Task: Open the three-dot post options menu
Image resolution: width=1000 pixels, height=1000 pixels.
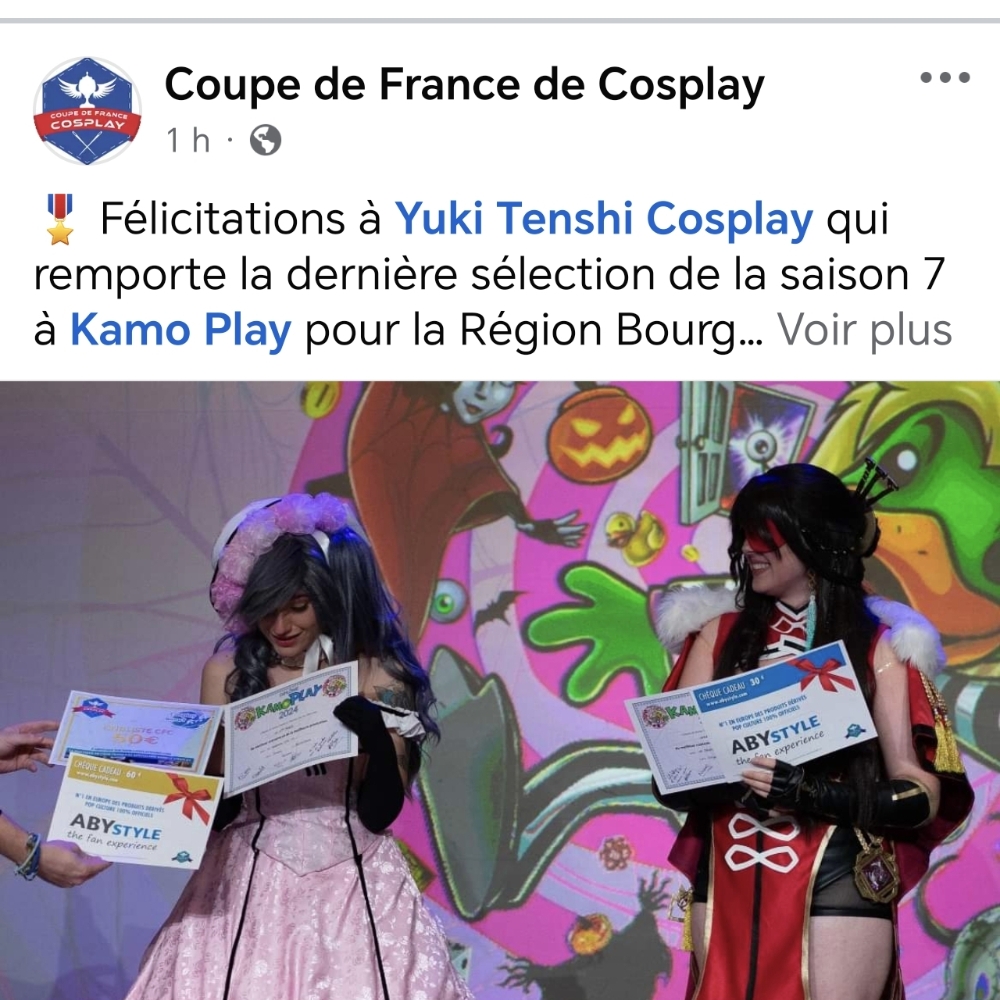Action: (x=945, y=78)
